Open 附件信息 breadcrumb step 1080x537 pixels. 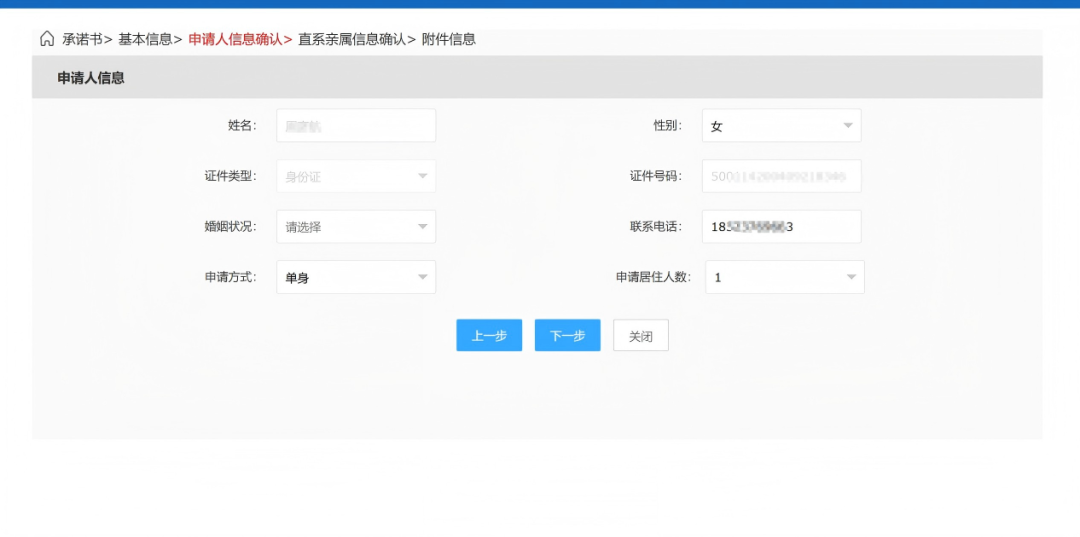[x=448, y=39]
